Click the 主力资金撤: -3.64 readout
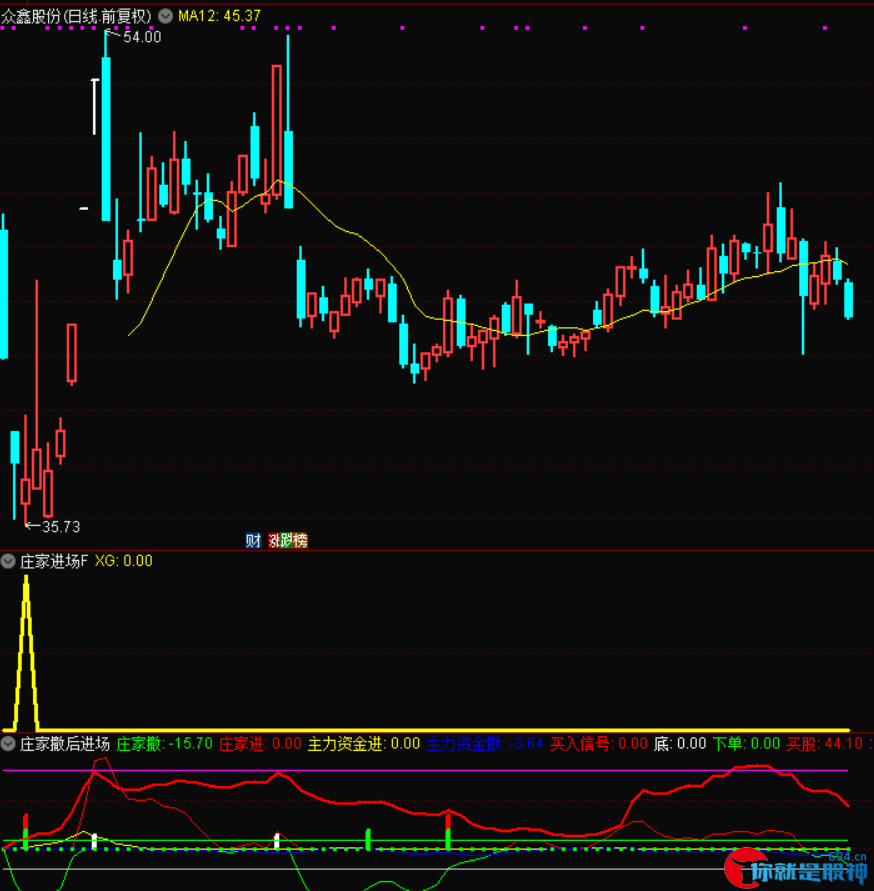This screenshot has height=891, width=874. point(485,743)
